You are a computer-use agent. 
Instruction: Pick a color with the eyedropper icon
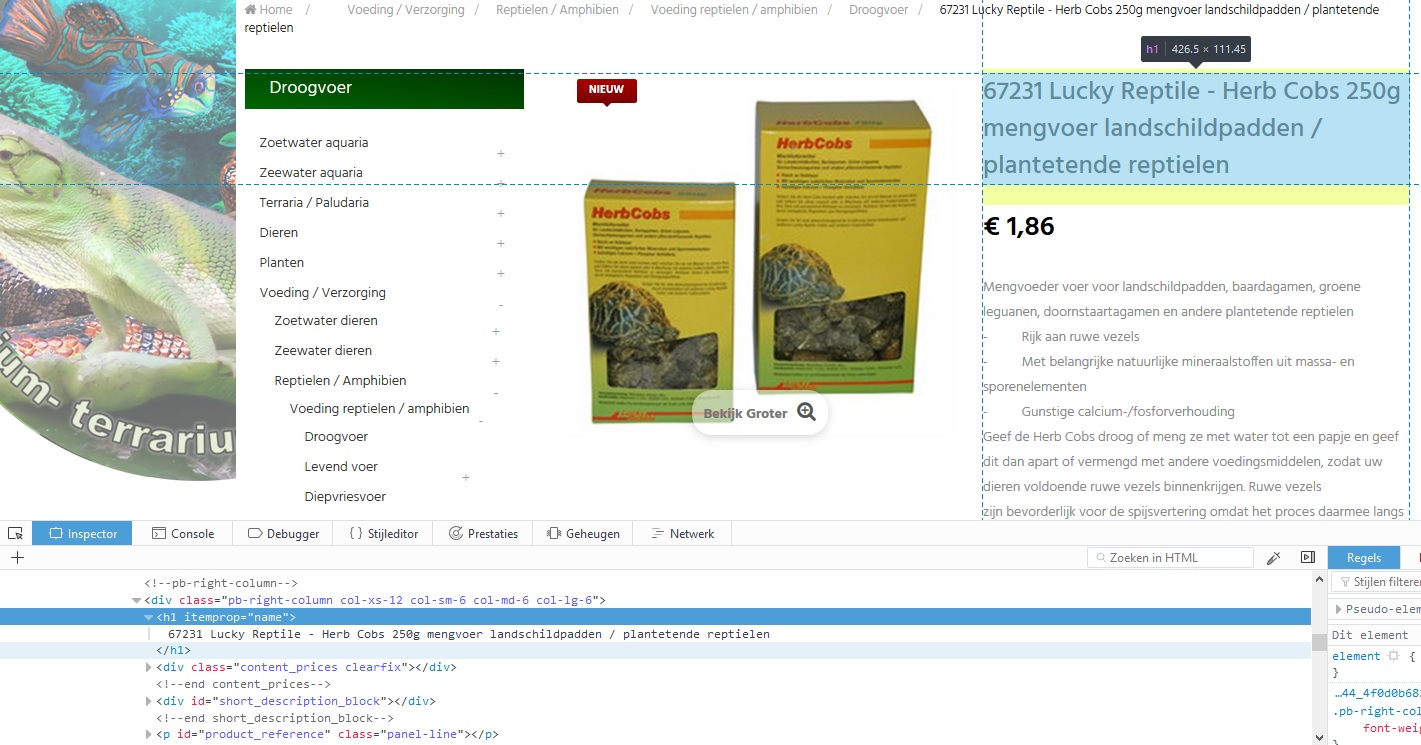click(1274, 558)
